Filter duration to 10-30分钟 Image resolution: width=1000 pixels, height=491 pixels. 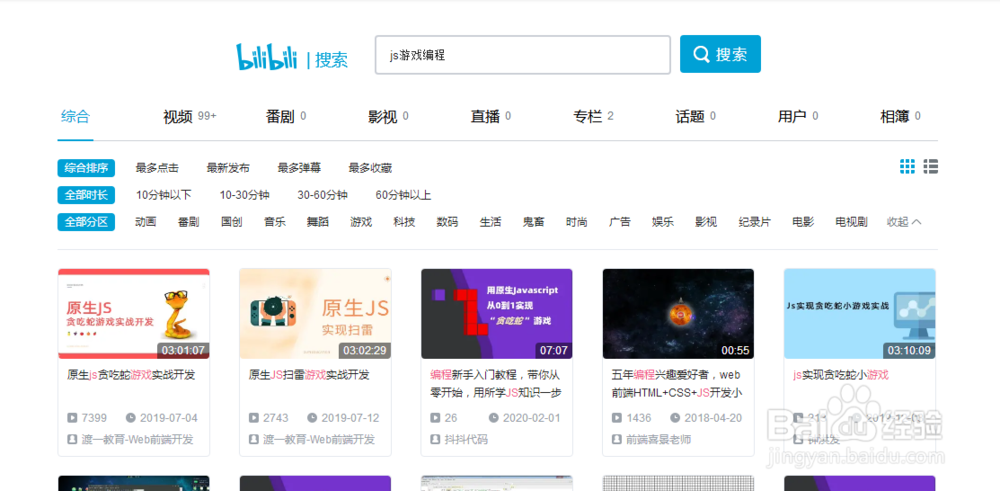[244, 195]
